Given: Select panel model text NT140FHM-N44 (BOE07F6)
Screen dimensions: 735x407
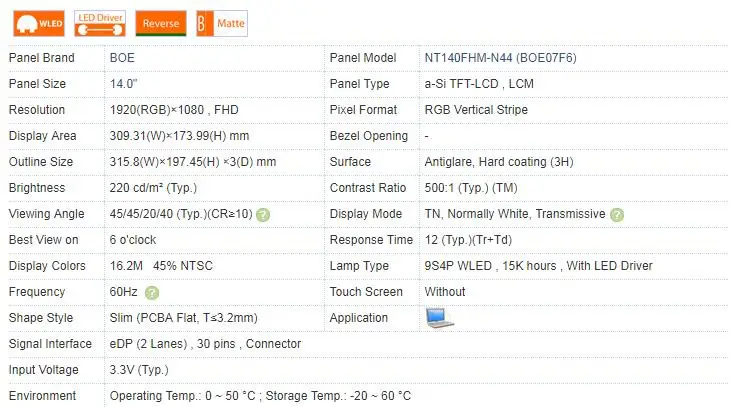Looking at the screenshot, I should 500,58.
